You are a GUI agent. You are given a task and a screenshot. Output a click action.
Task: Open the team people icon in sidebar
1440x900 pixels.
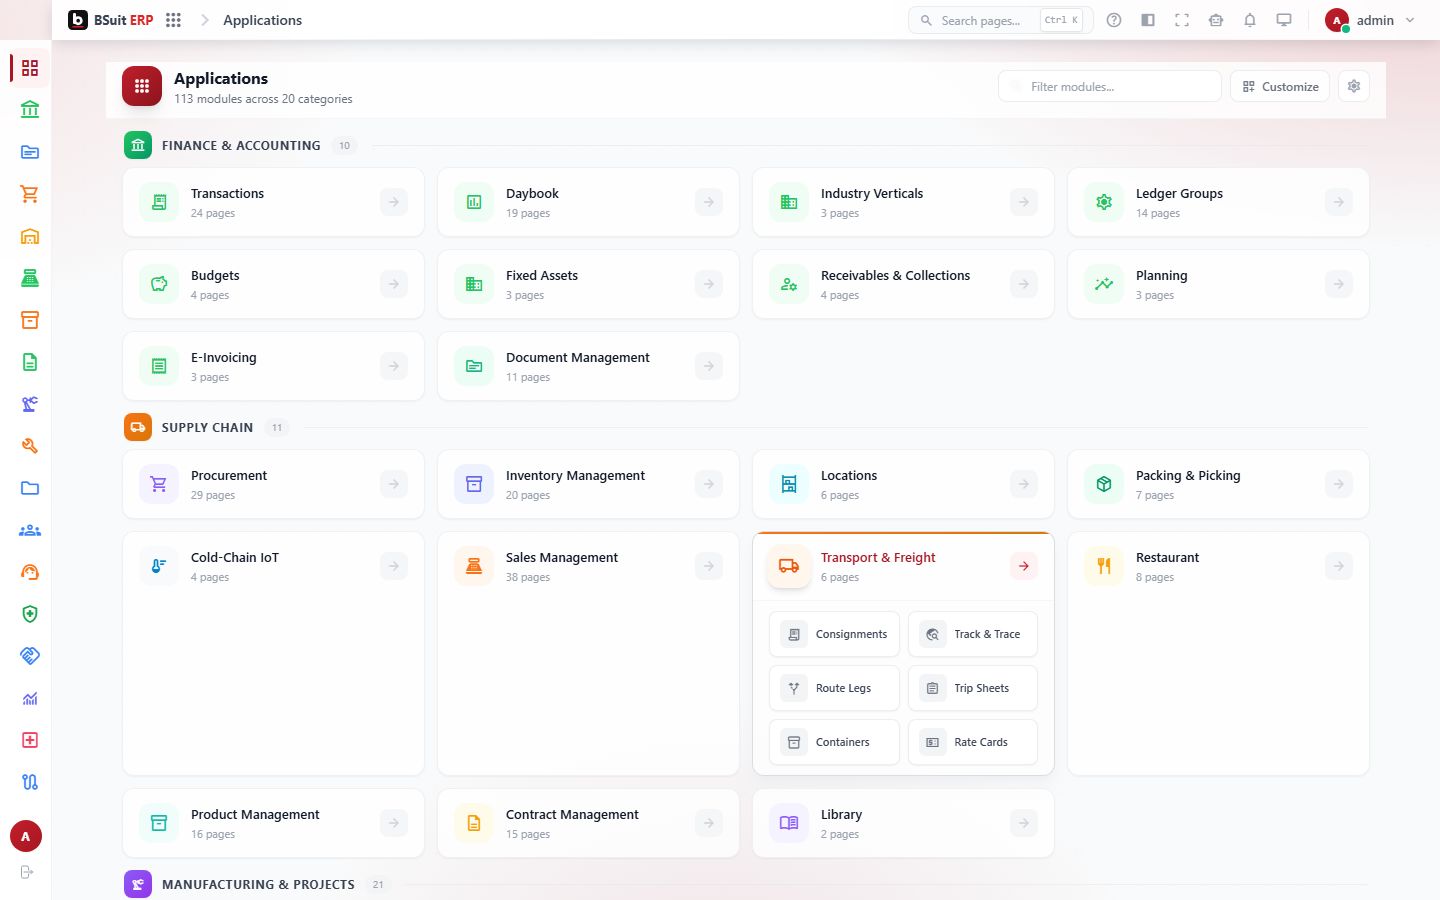(30, 530)
